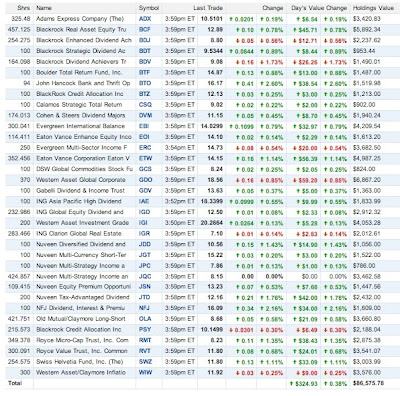Select ING Asia Pacific High Dividend name

(79, 201)
